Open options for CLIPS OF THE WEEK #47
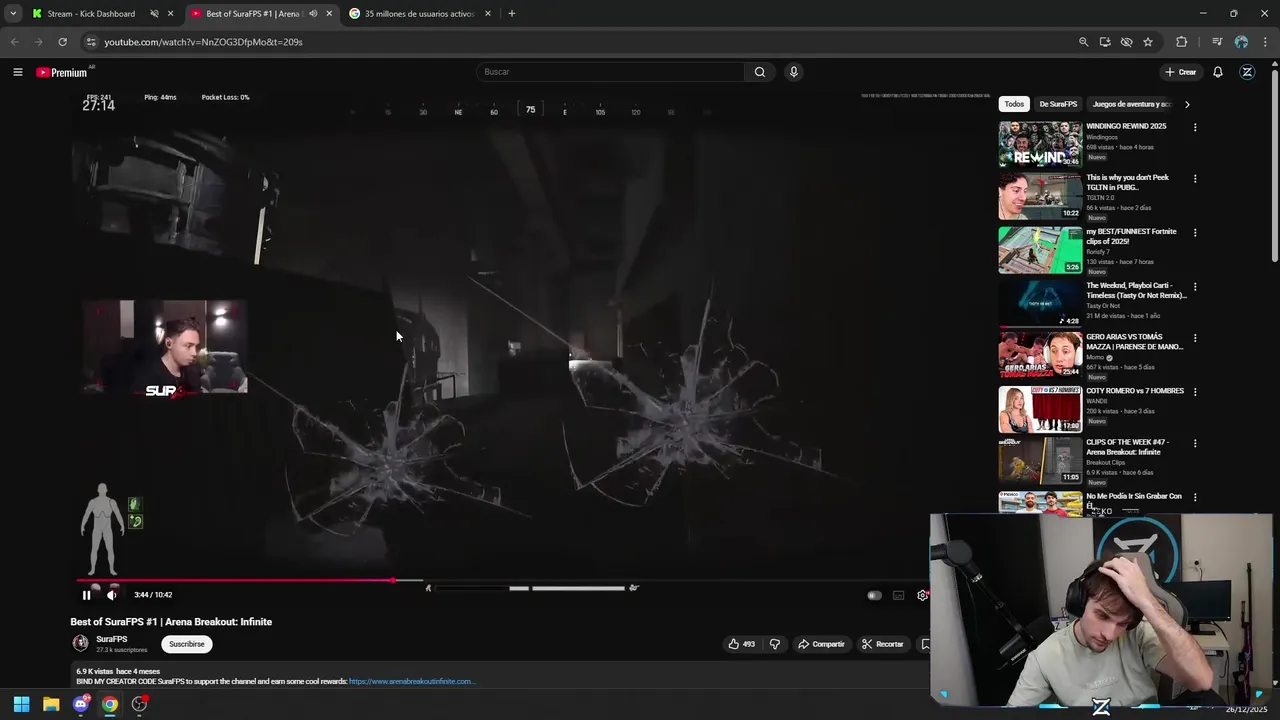This screenshot has height=720, width=1280. pyautogui.click(x=1195, y=443)
